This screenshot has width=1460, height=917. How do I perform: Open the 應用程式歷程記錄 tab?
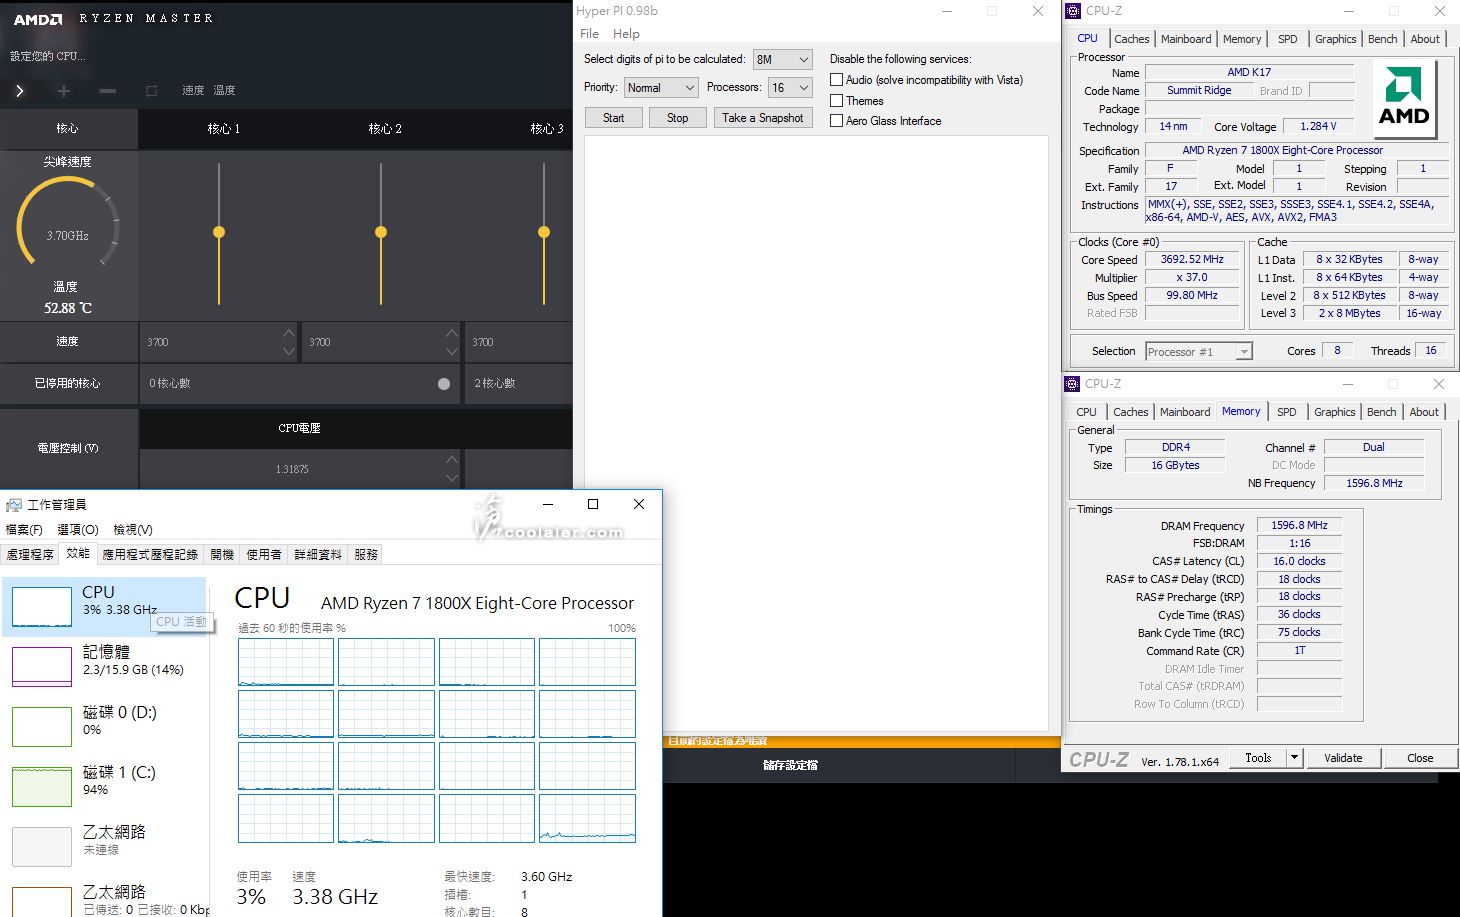click(150, 554)
